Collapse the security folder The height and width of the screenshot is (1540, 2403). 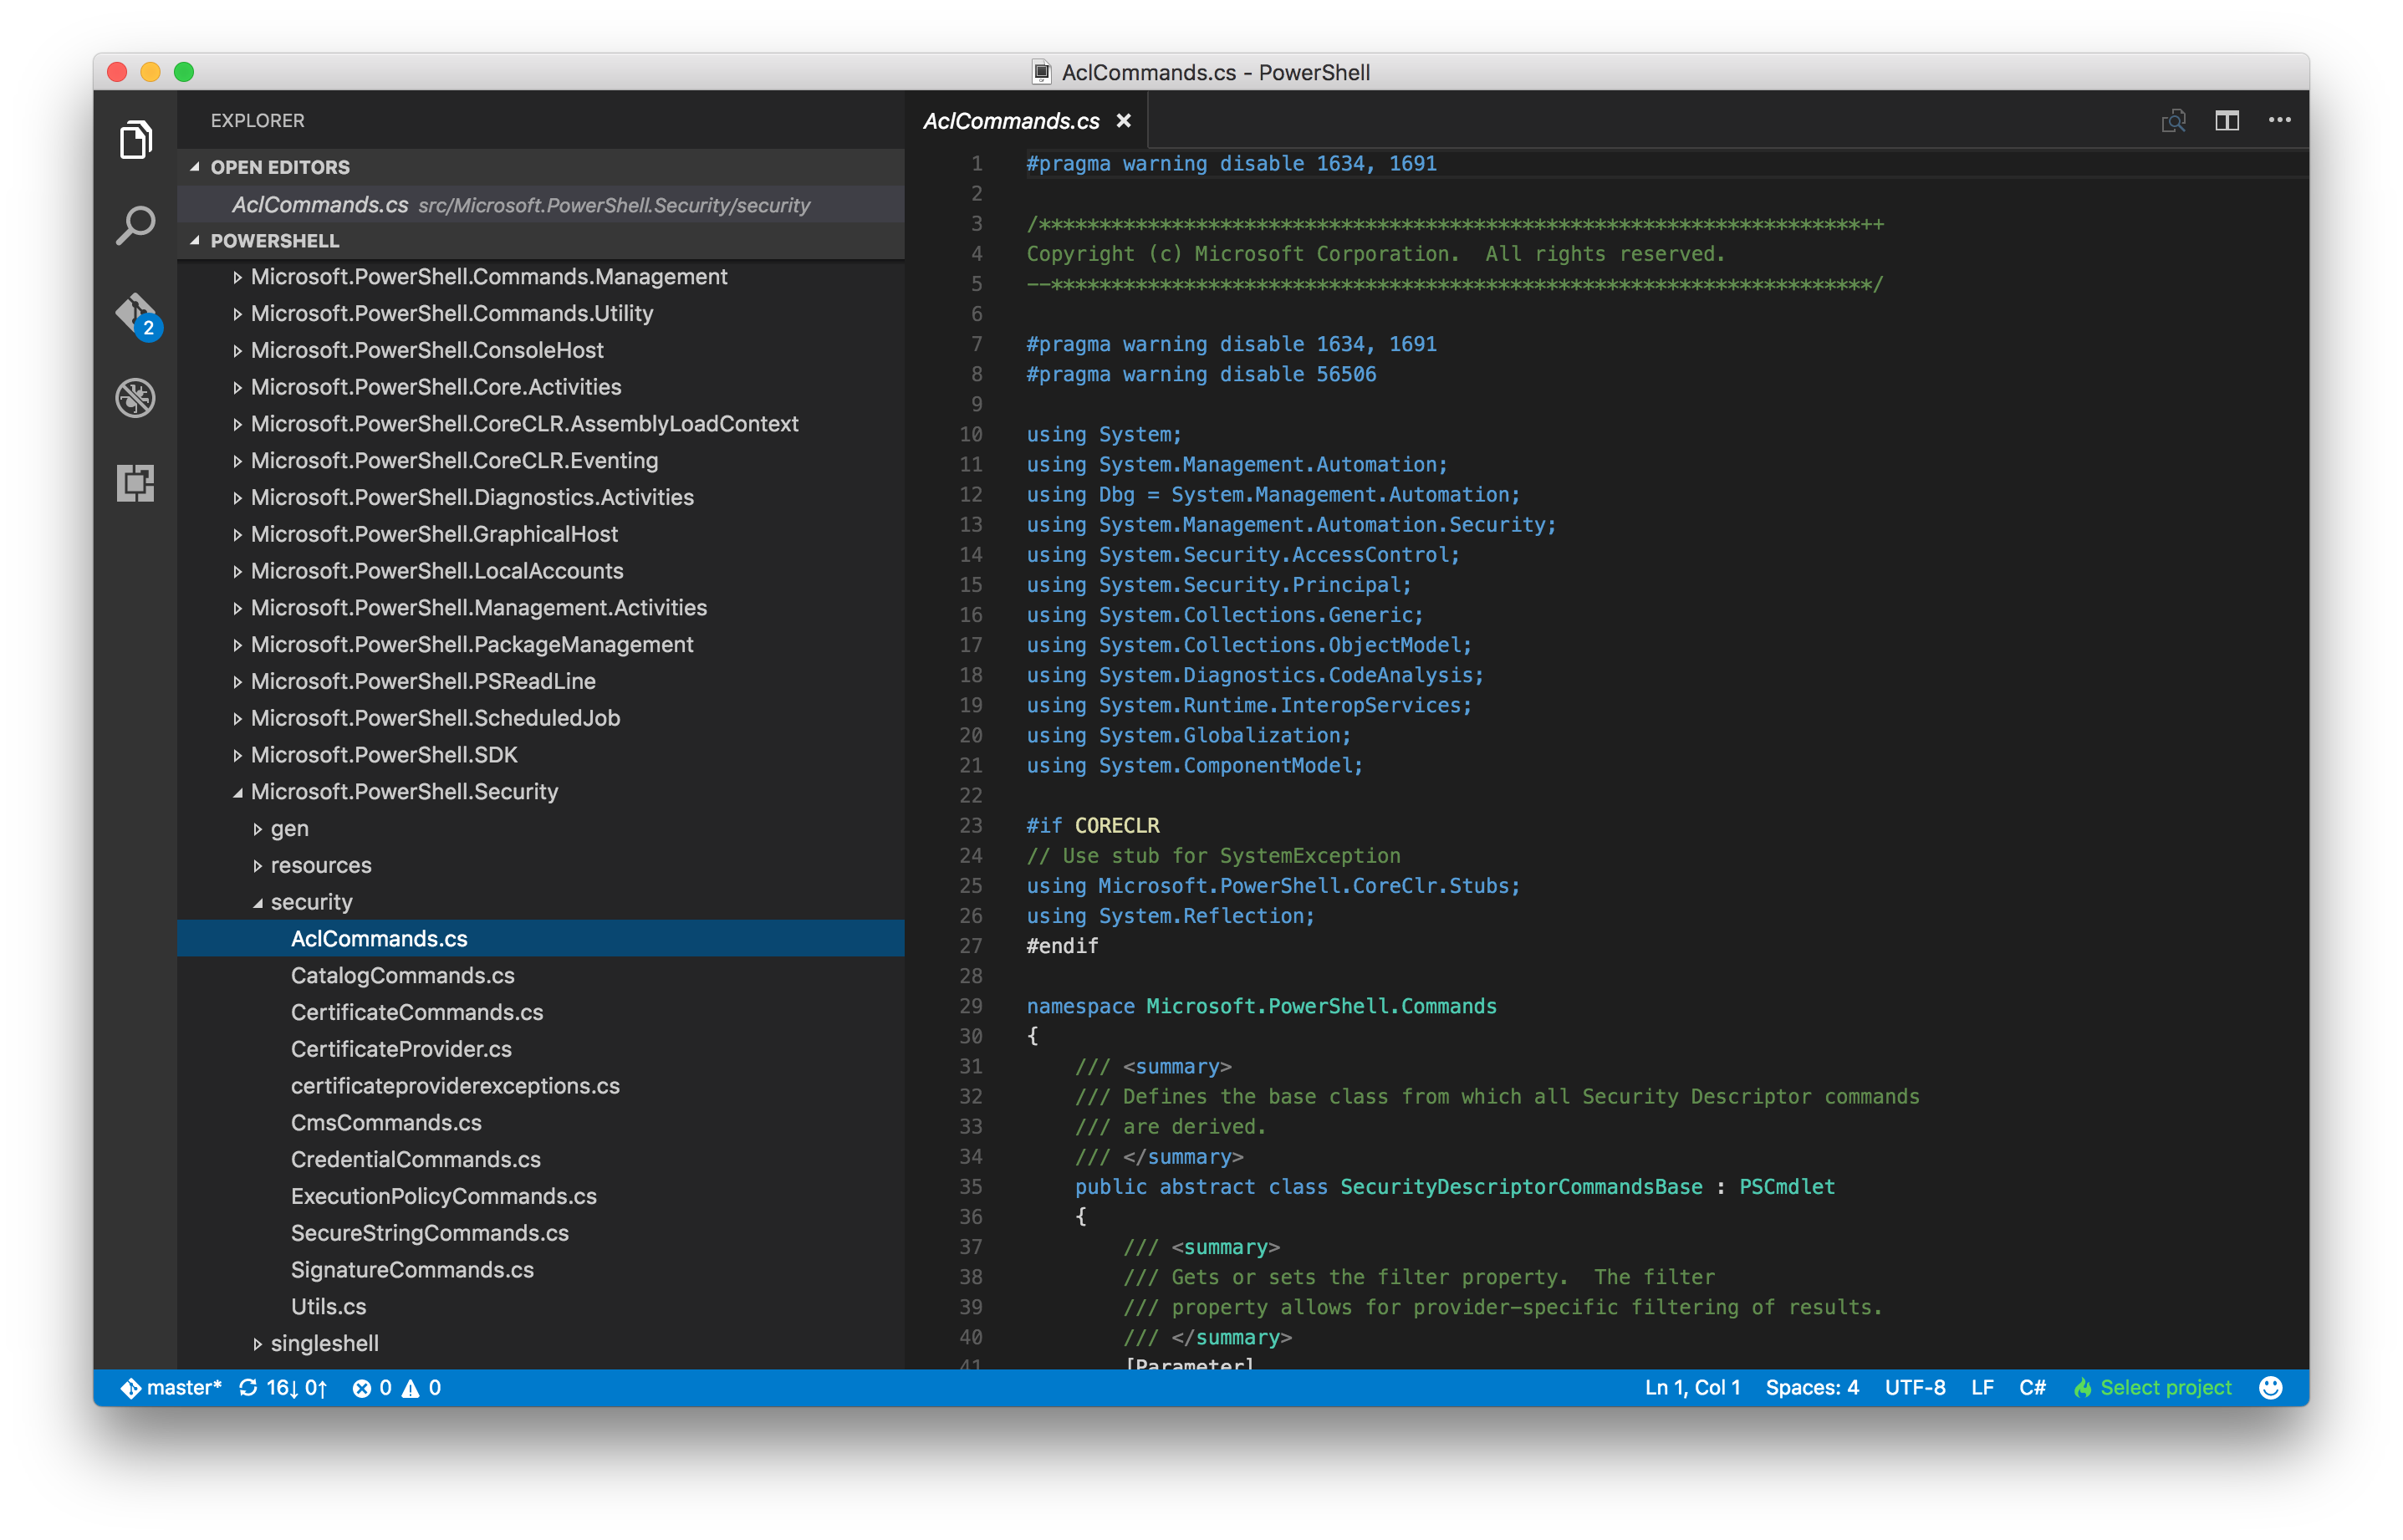[x=541, y=902]
